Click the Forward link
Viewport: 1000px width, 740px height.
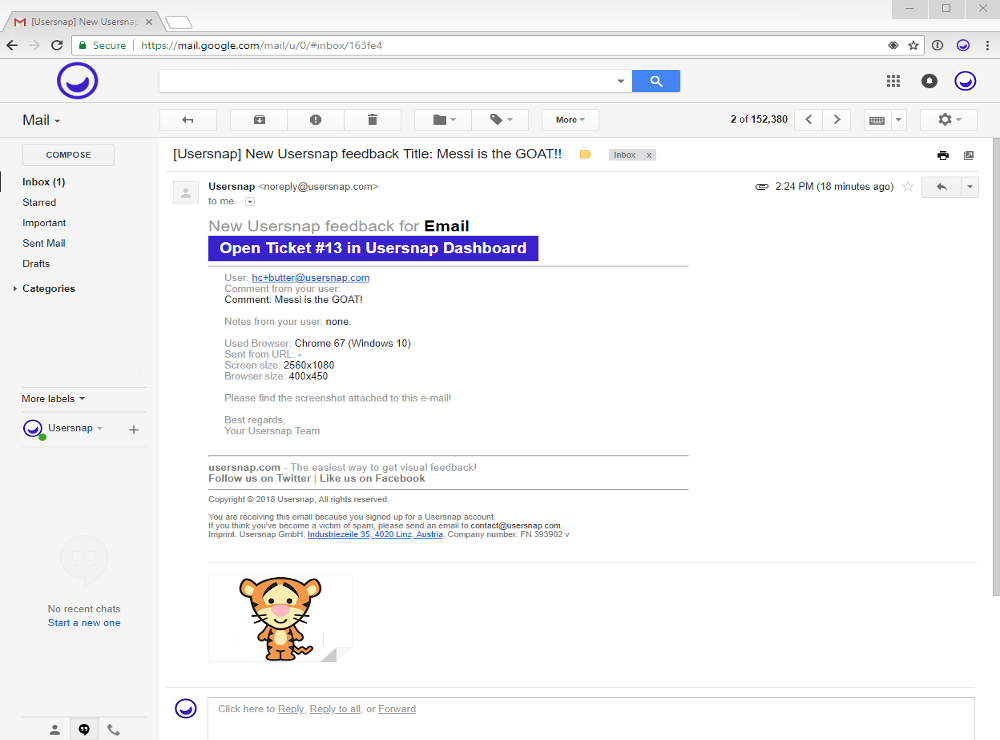point(397,709)
